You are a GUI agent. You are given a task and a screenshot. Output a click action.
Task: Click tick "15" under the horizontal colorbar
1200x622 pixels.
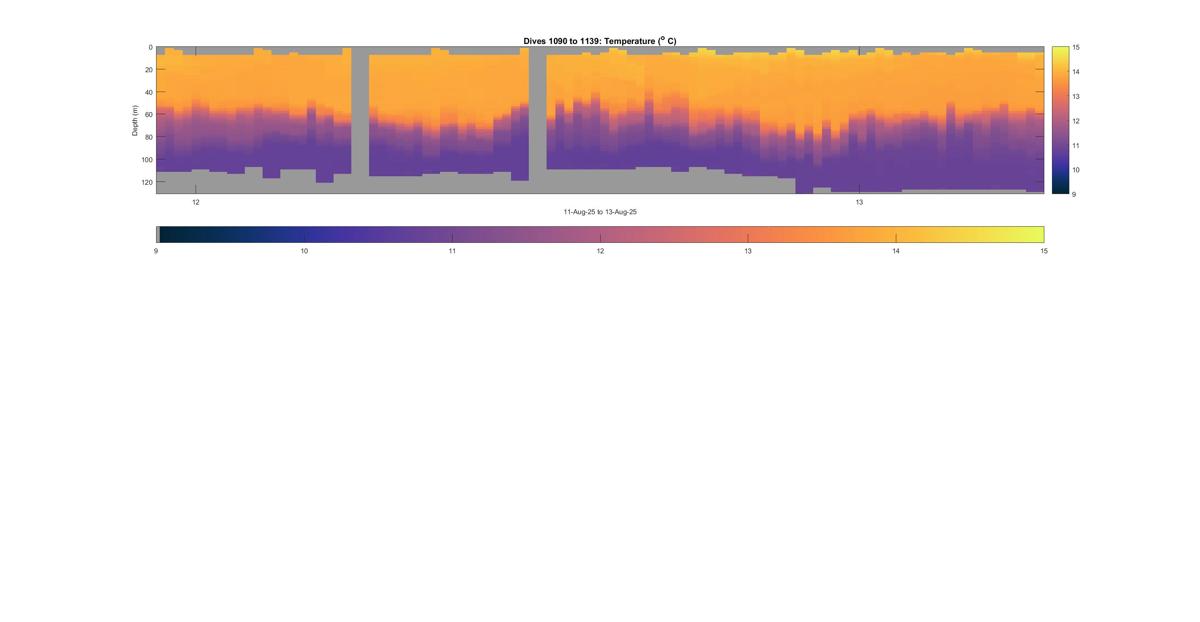[1044, 251]
